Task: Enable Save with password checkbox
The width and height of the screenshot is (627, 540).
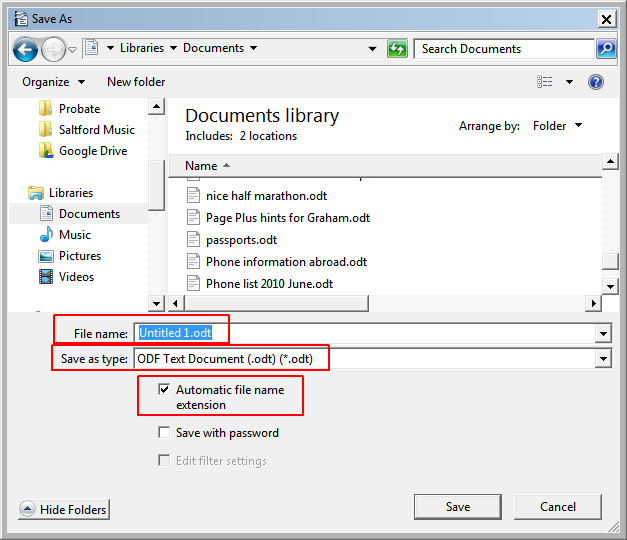Action: pyautogui.click(x=164, y=433)
